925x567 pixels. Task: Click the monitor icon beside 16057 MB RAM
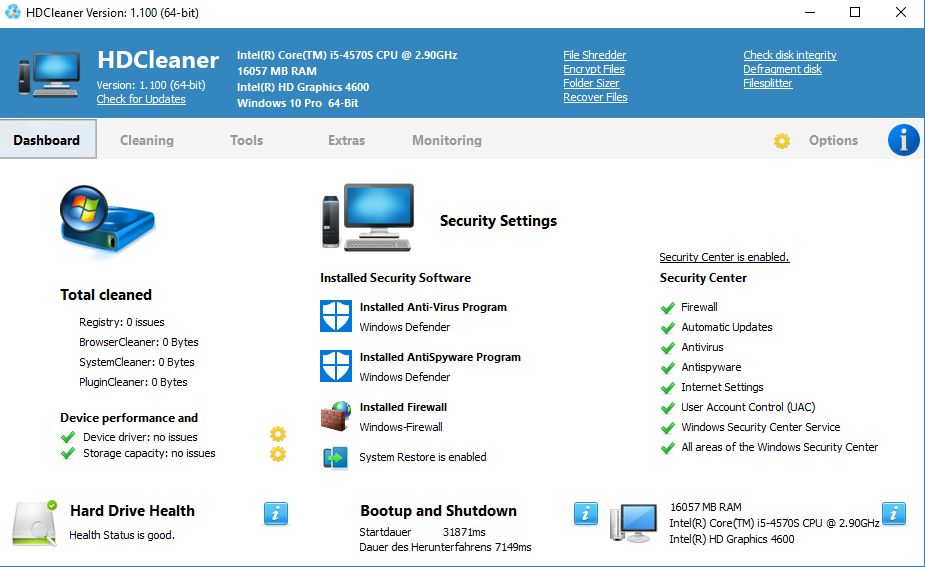(x=634, y=523)
